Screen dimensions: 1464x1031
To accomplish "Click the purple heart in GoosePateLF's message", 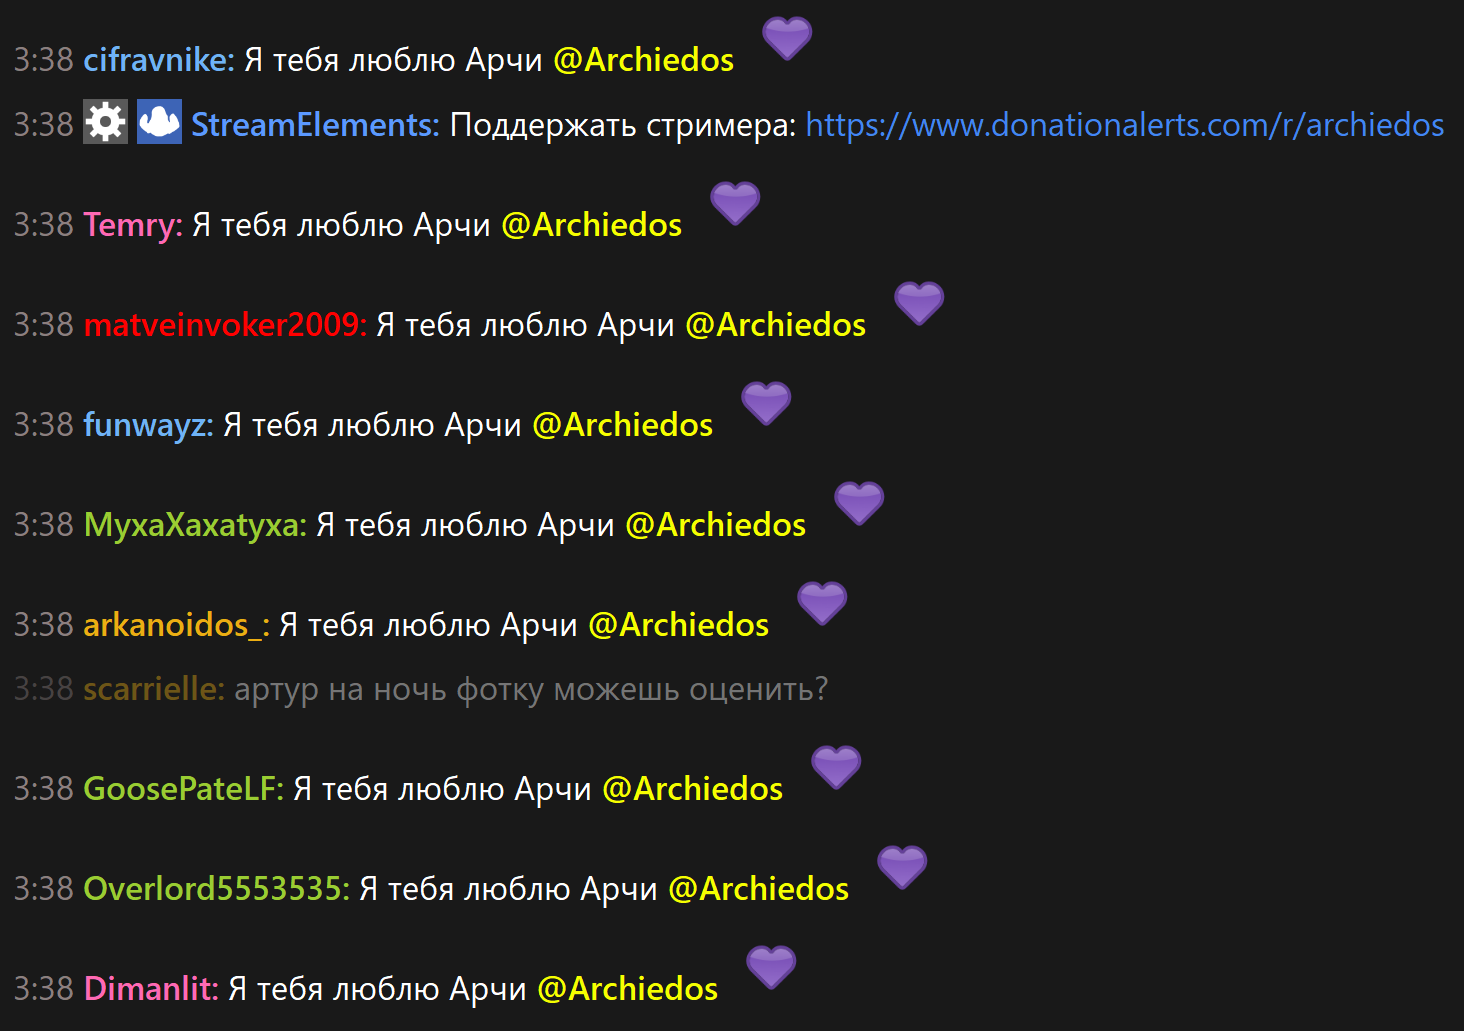I will point(836,768).
